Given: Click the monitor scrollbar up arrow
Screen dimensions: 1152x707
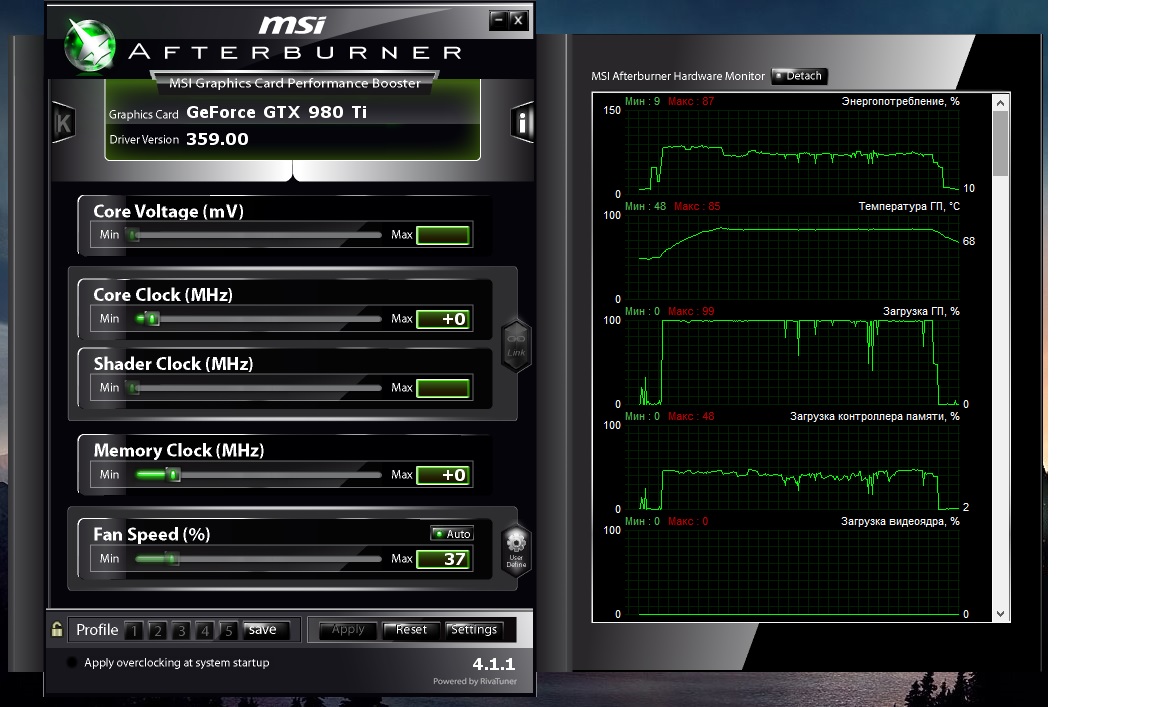Looking at the screenshot, I should point(1000,103).
